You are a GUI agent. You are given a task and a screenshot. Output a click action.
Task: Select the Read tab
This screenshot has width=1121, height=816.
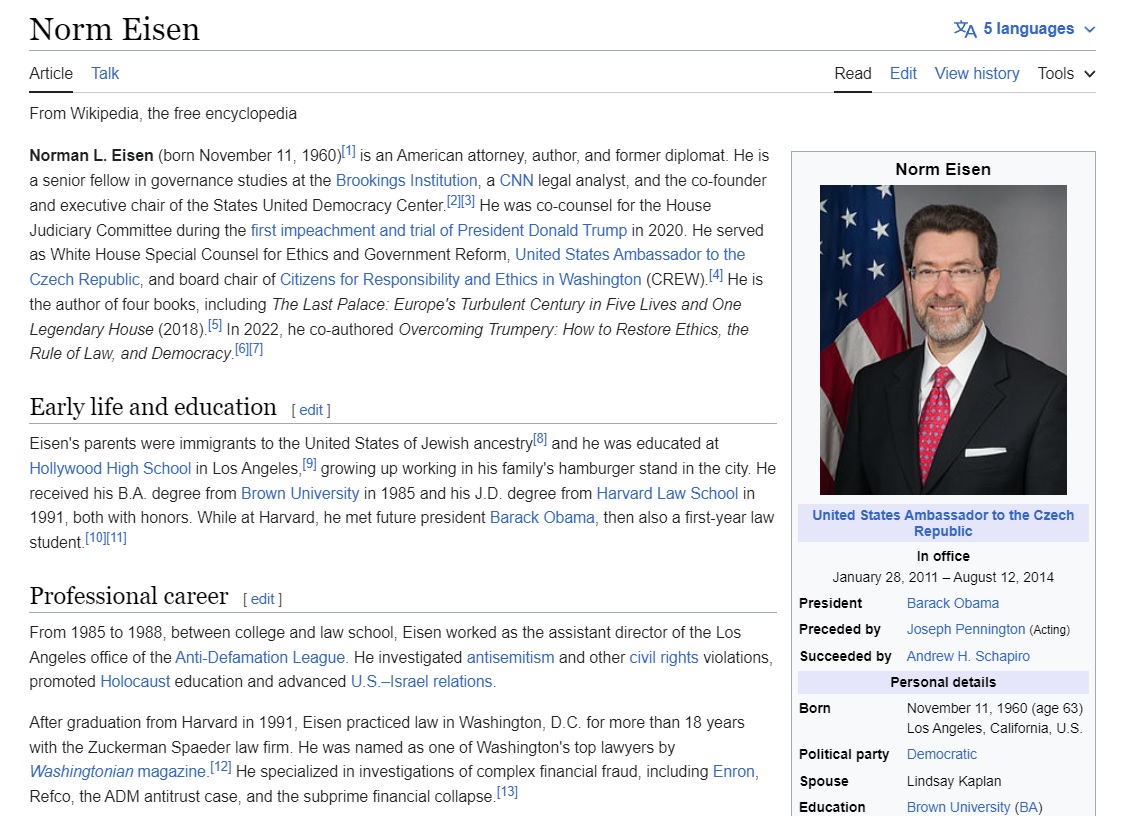click(x=853, y=74)
